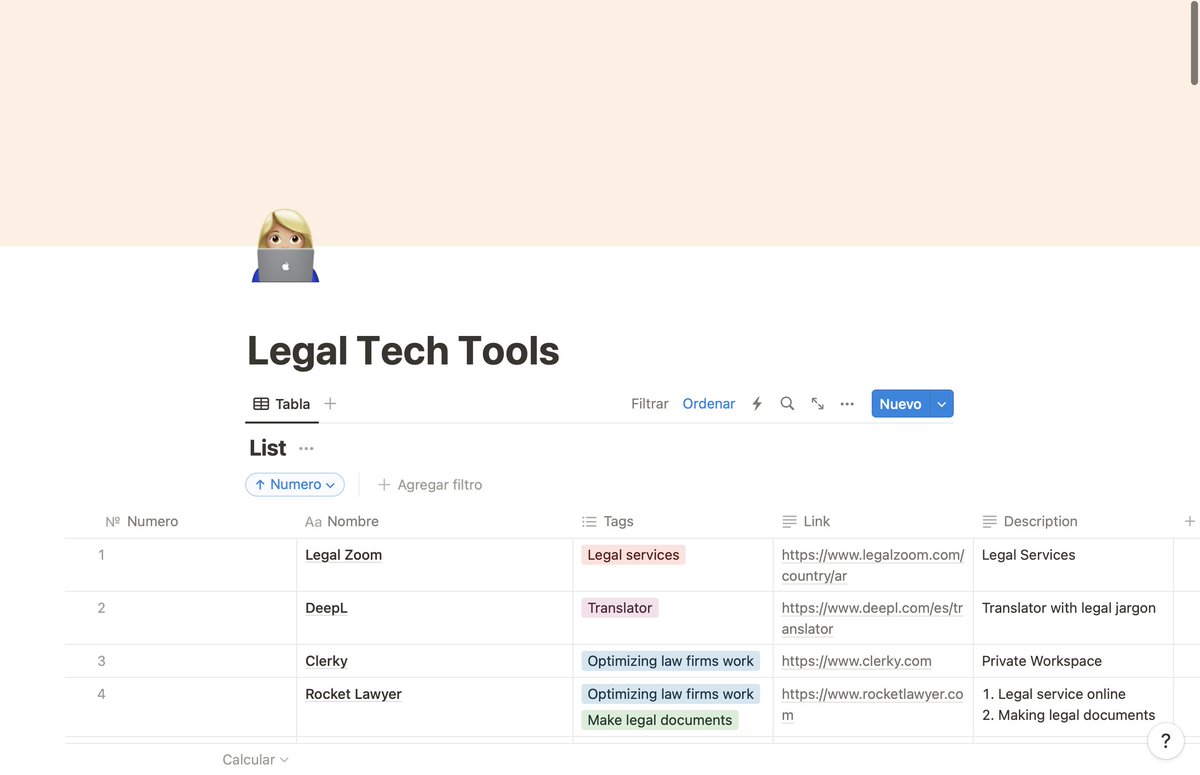
Task: Open the help question mark icon
Action: click(x=1165, y=741)
